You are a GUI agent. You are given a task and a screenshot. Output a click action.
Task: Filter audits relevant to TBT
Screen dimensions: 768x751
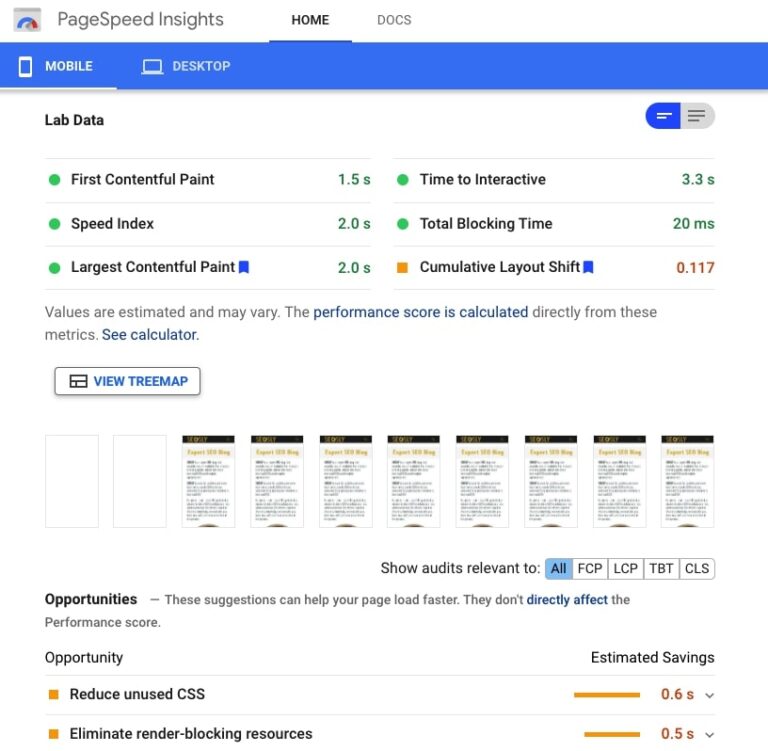coord(661,568)
